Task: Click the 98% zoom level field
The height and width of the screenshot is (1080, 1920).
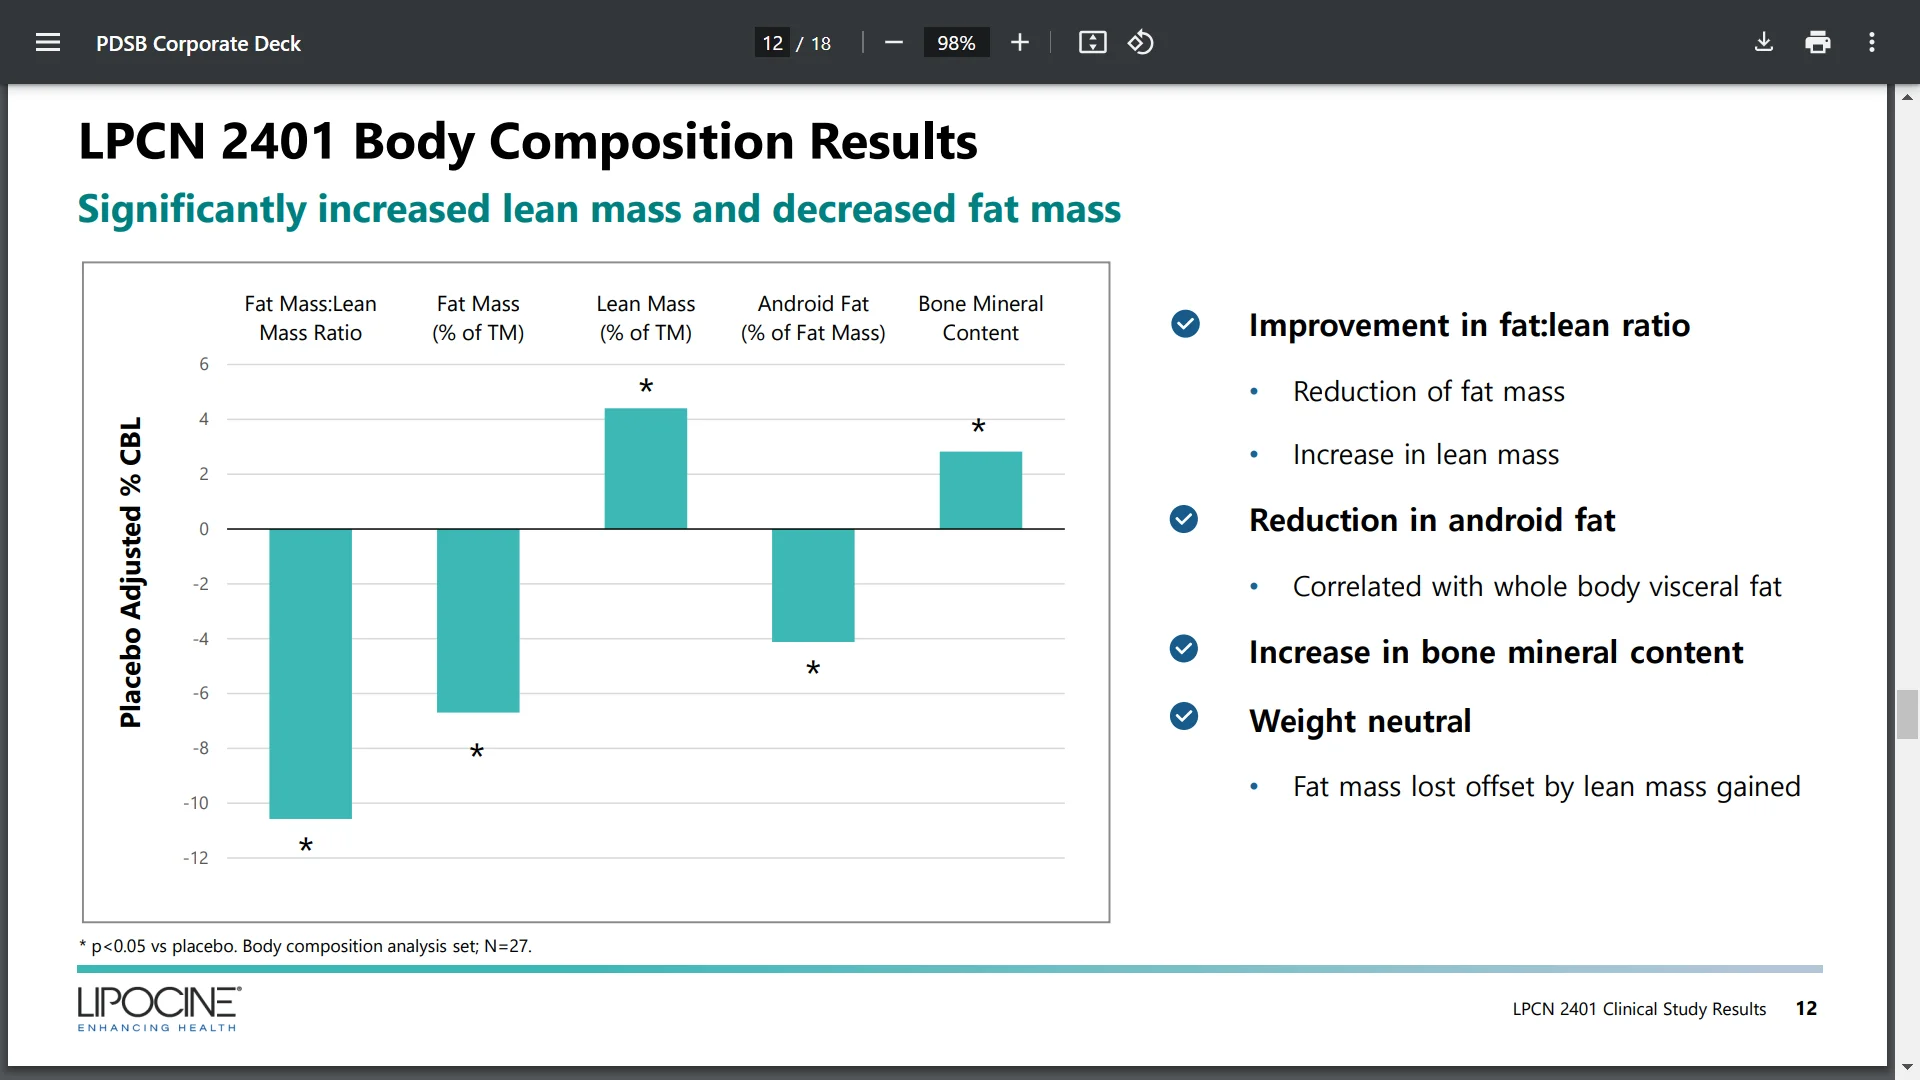Action: 956,43
